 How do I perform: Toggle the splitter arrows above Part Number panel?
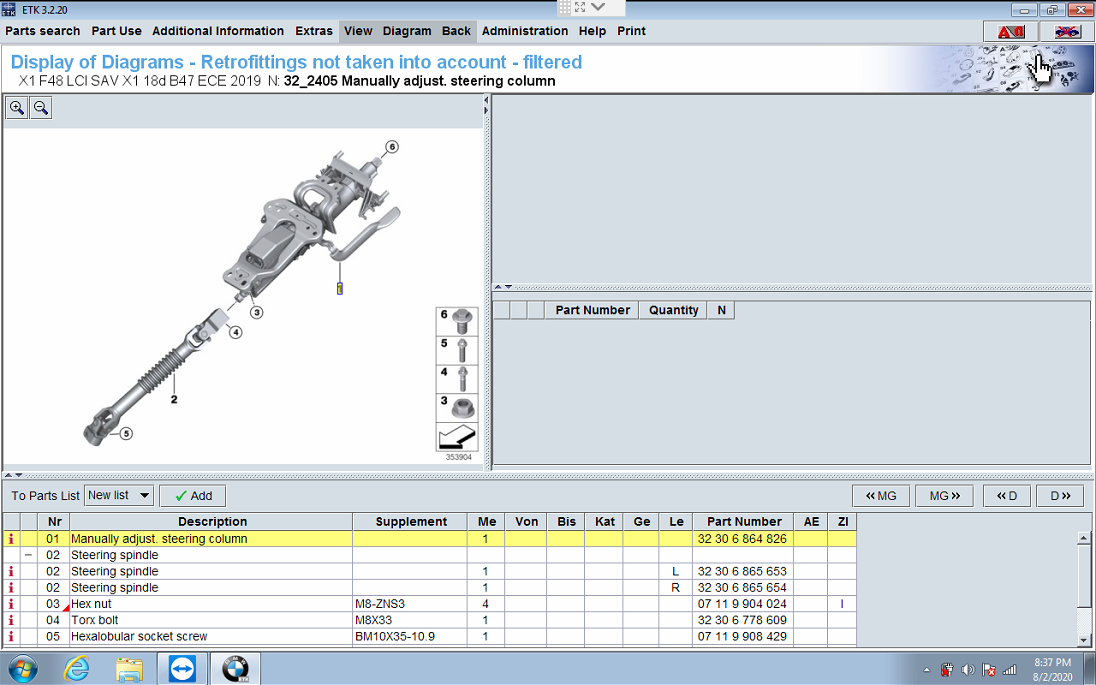[503, 287]
